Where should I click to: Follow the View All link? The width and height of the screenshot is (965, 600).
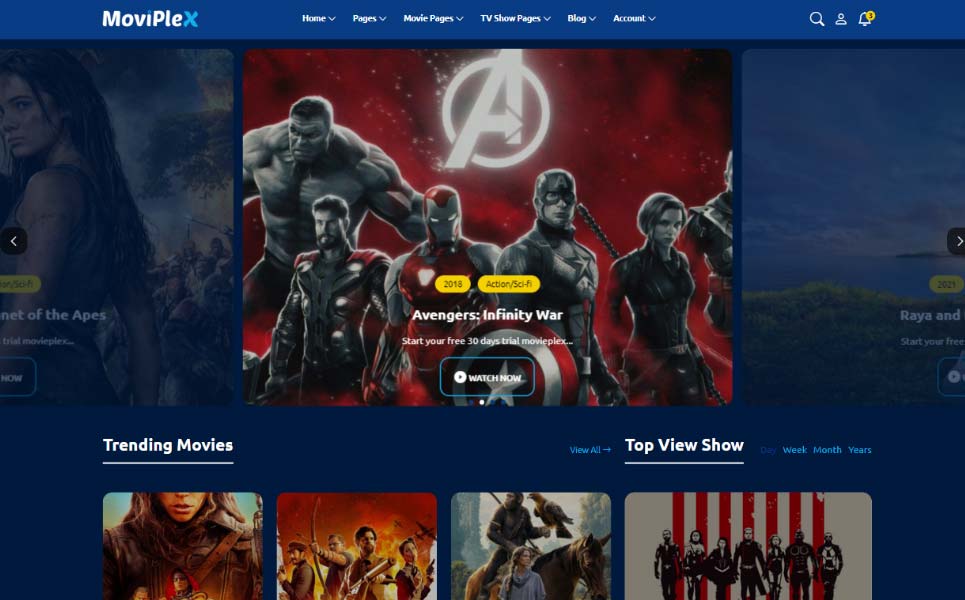[590, 450]
